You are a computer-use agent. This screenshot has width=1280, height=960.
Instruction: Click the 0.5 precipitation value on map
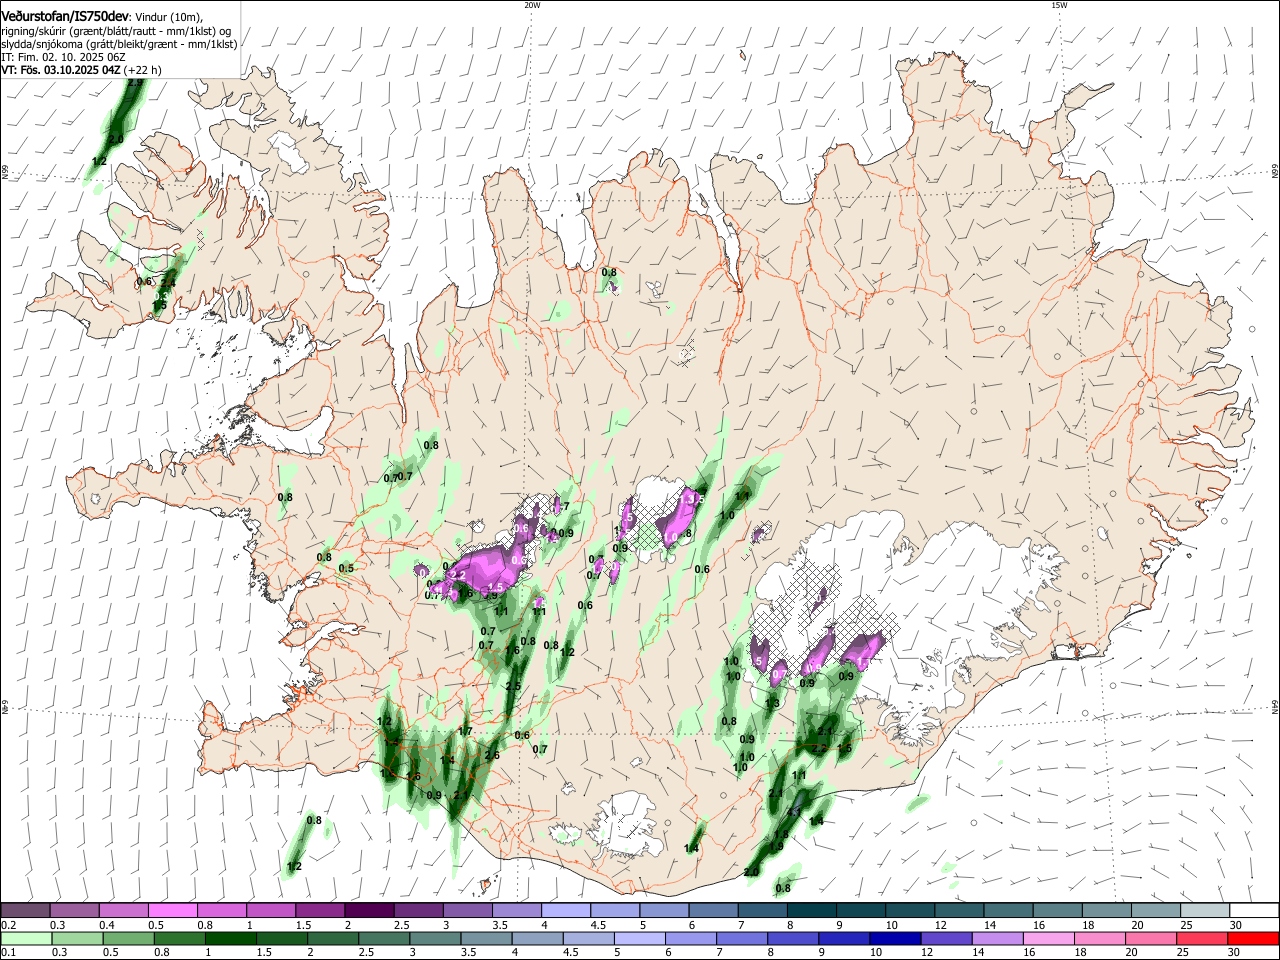coord(346,568)
